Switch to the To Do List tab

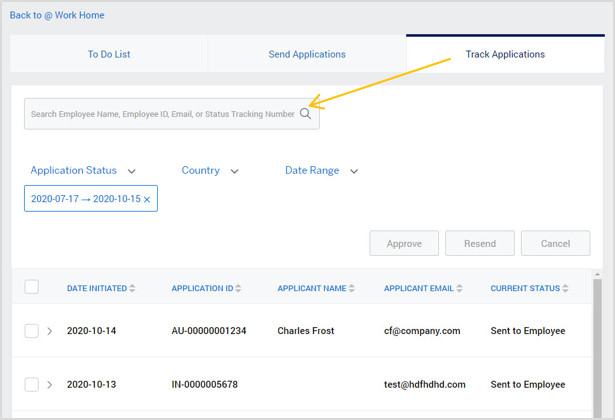pyautogui.click(x=109, y=54)
